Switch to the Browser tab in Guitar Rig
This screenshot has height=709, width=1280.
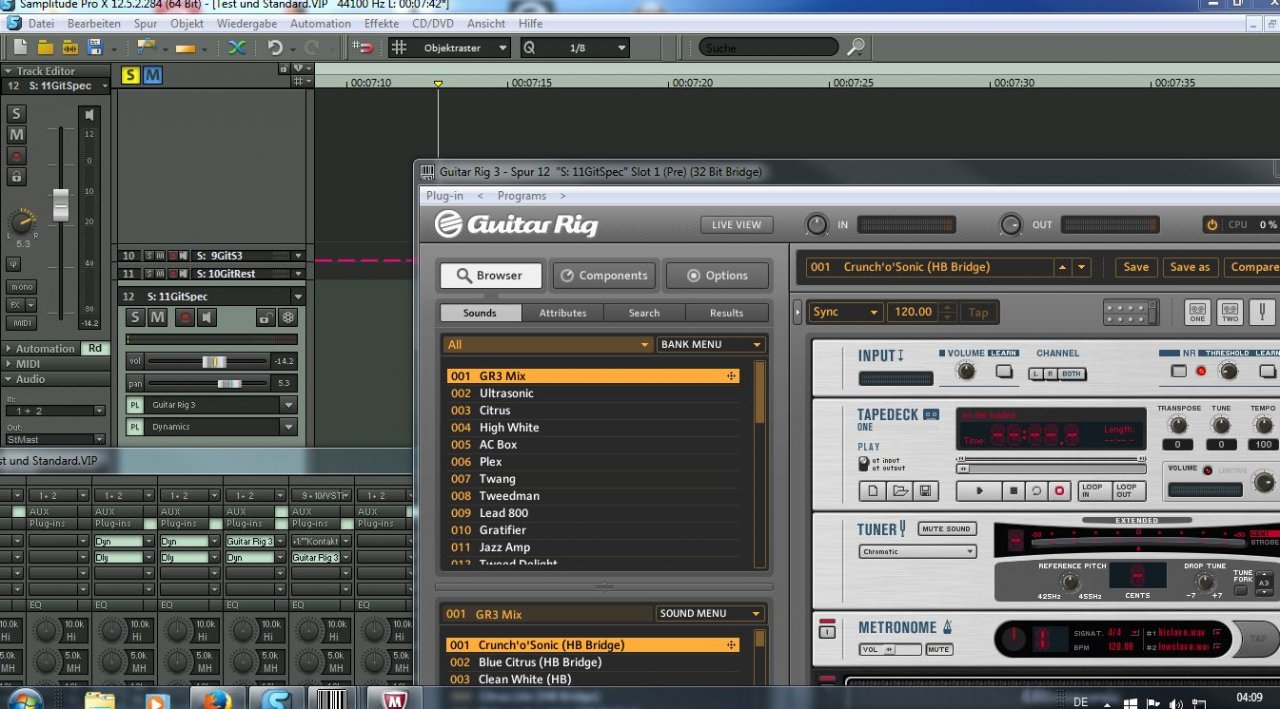(x=490, y=275)
